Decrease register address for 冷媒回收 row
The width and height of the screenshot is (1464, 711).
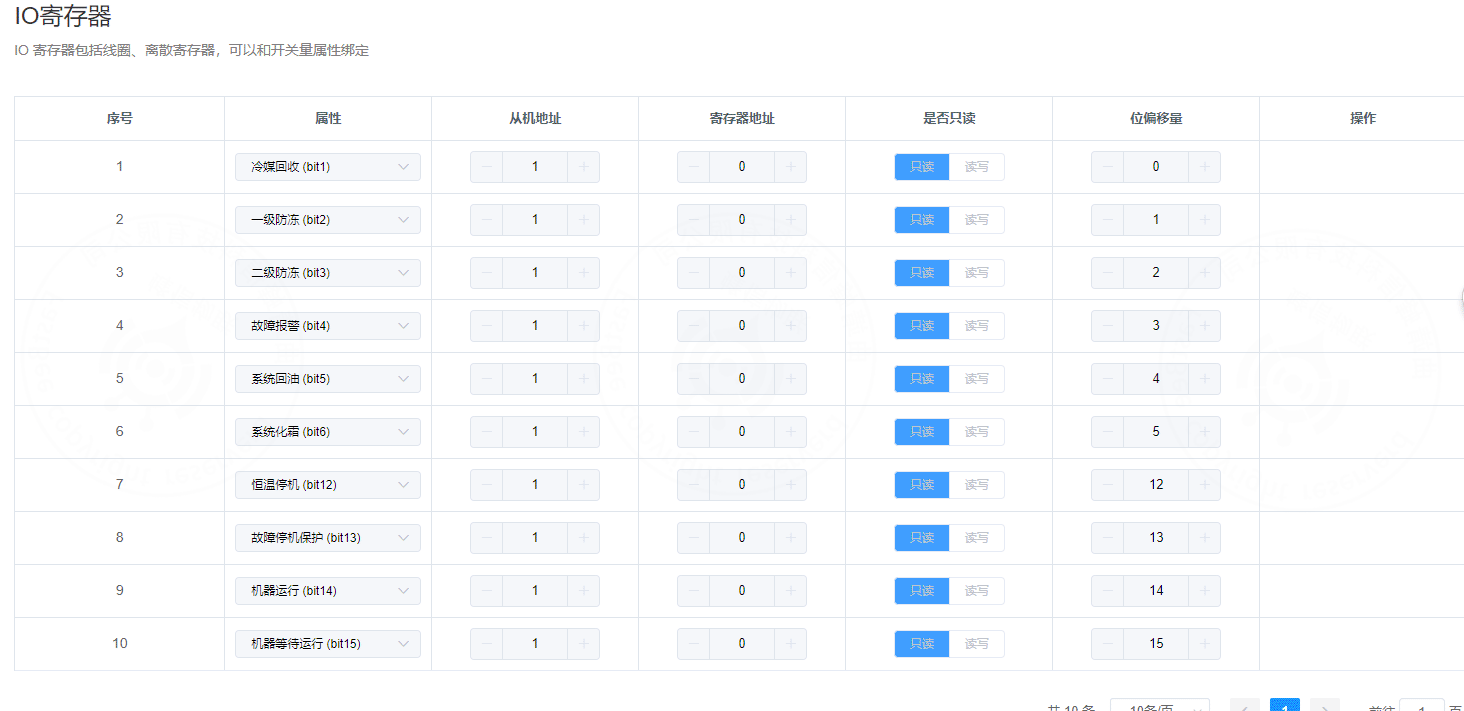pyautogui.click(x=693, y=167)
